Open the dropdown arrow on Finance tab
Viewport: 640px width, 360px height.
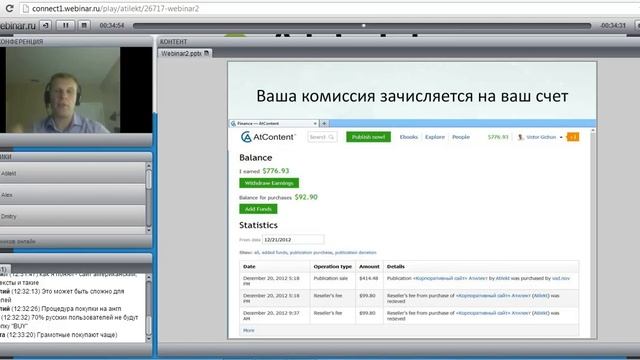(x=315, y=123)
